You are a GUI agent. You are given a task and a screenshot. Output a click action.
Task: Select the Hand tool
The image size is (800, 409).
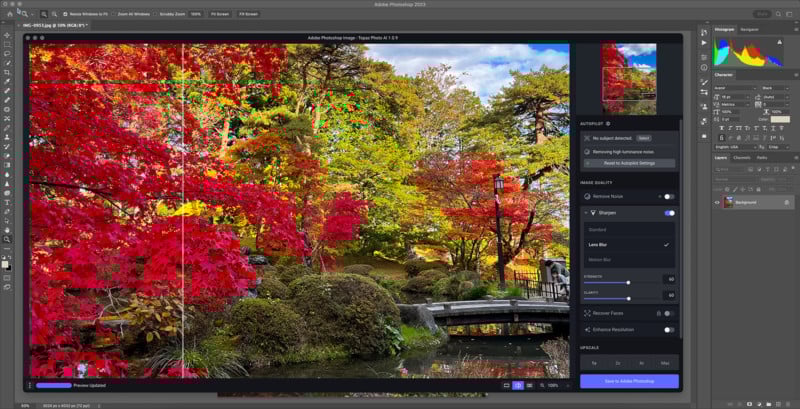pyautogui.click(x=7, y=230)
